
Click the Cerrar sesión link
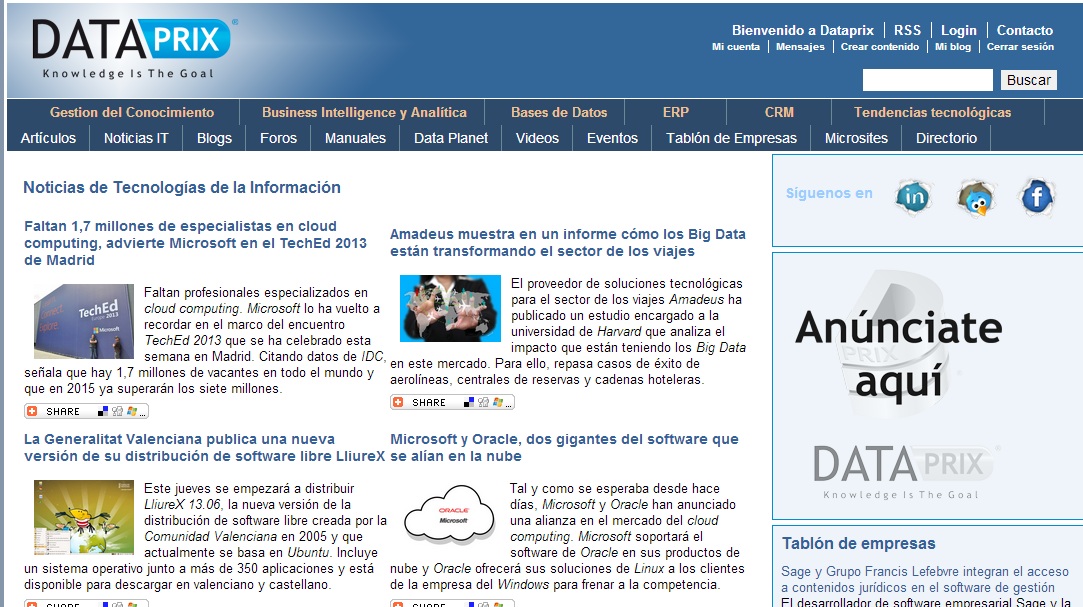tap(1020, 47)
